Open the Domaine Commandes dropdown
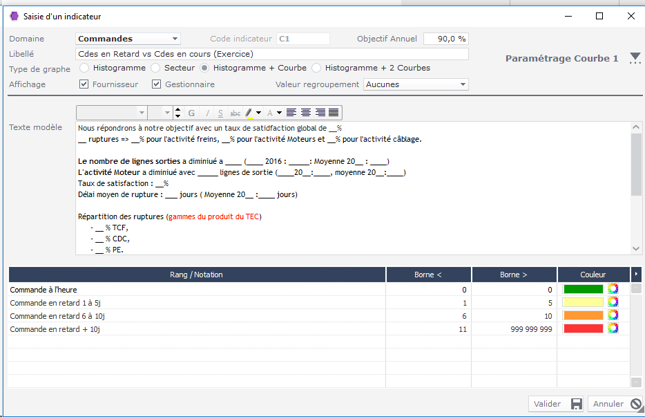 (128, 39)
